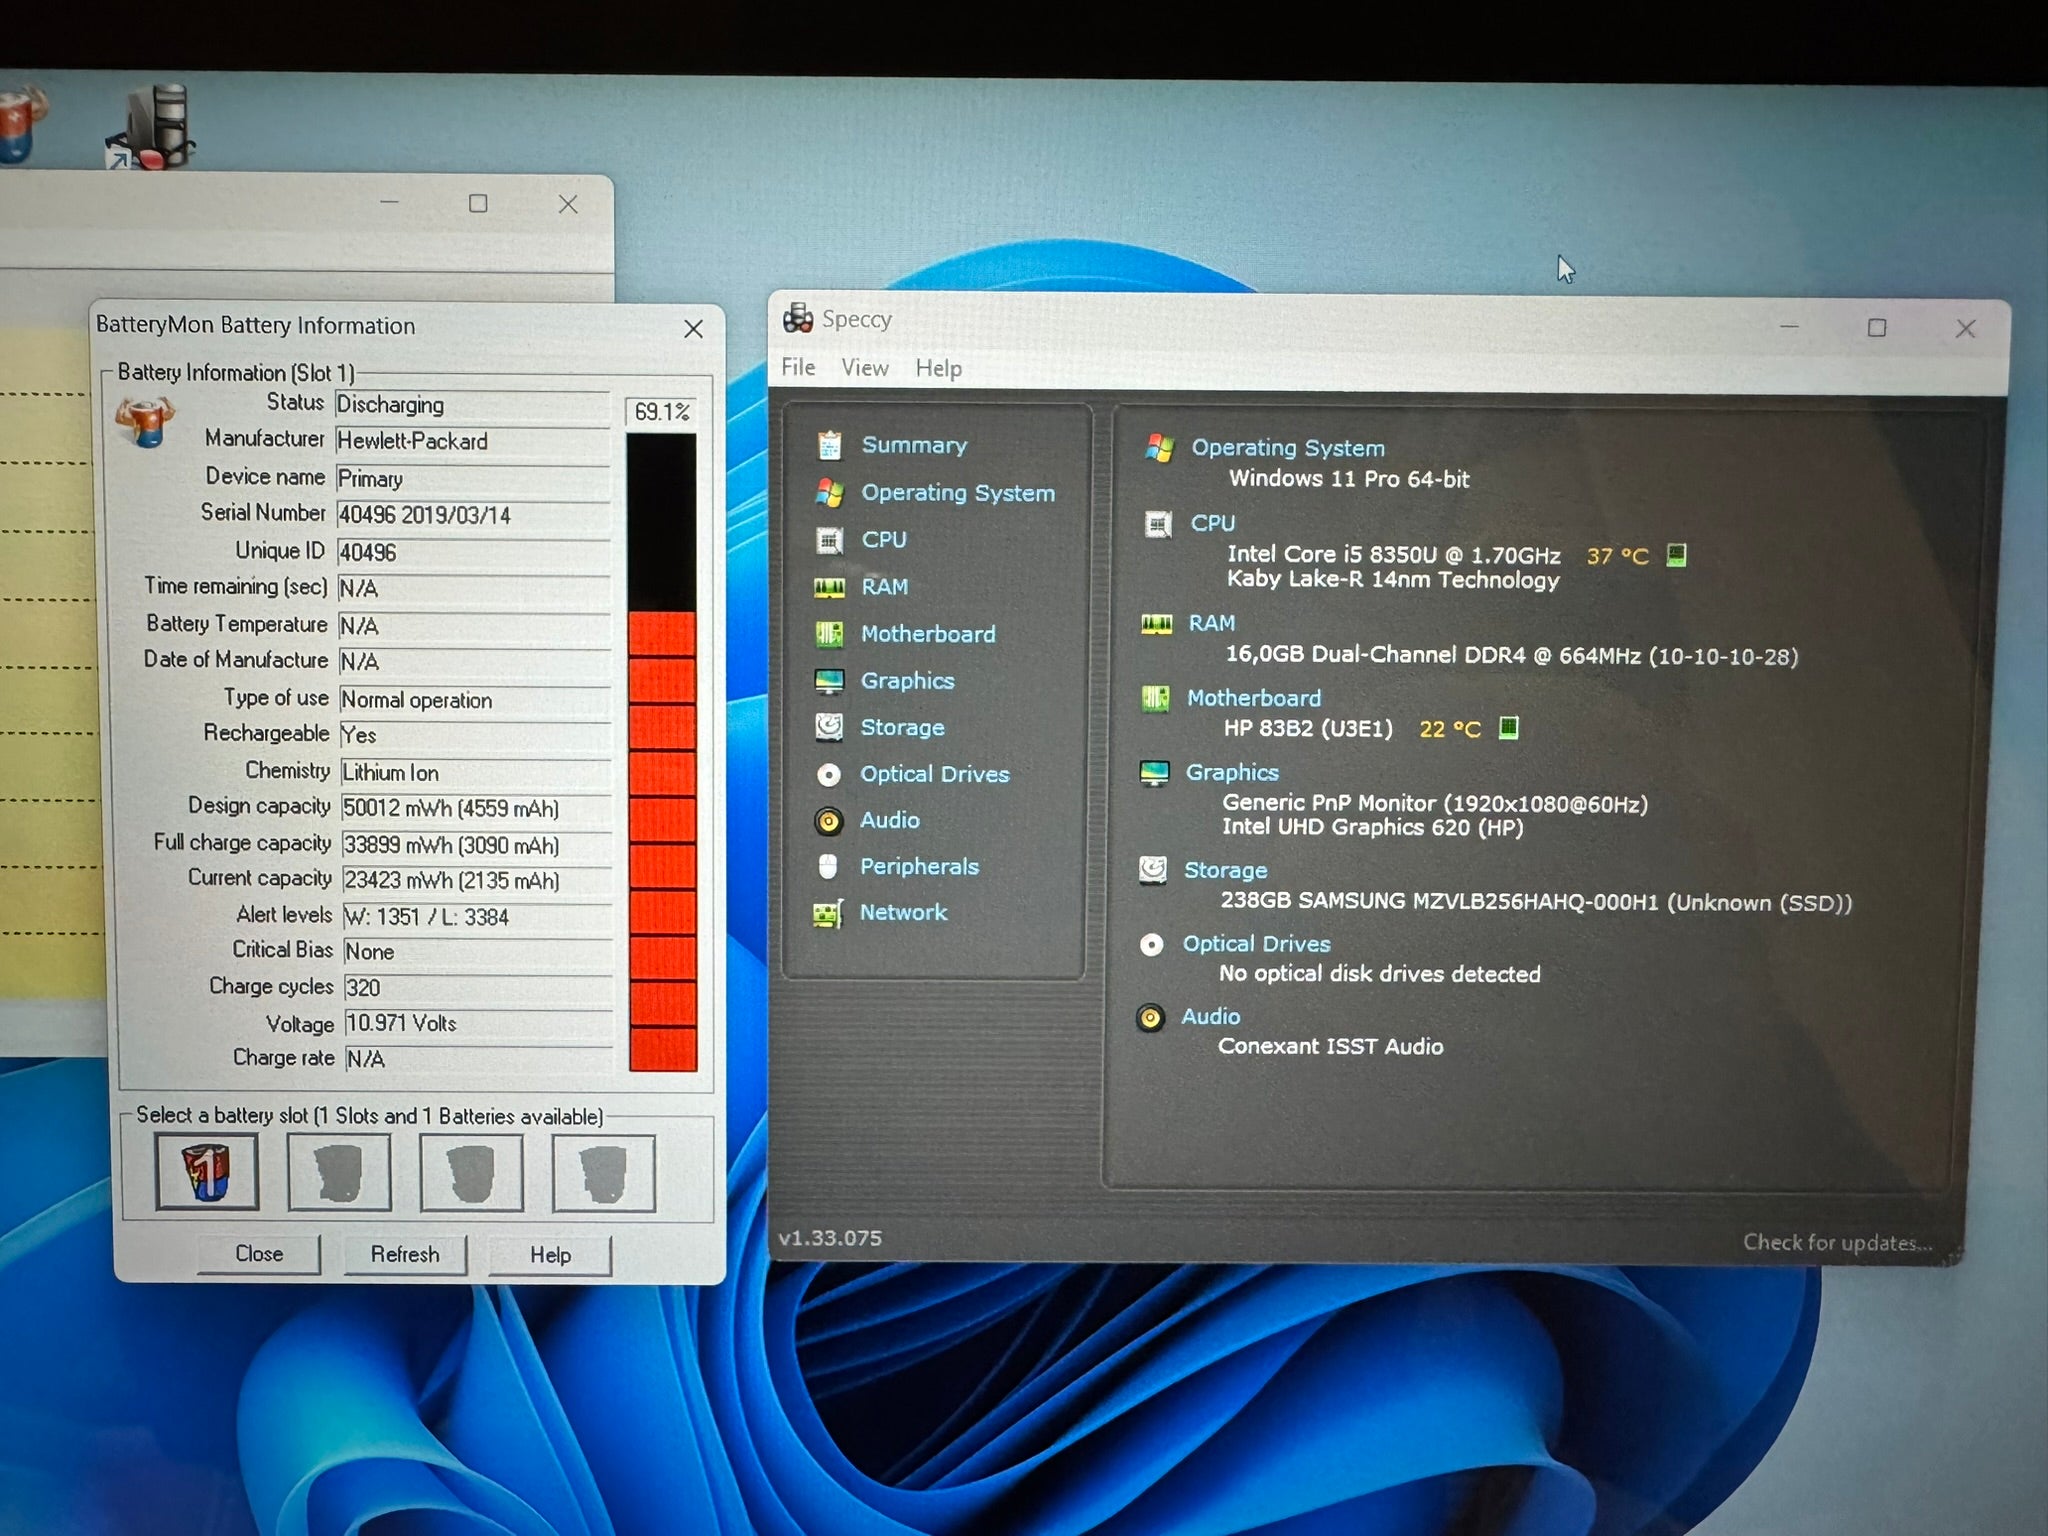Screen dimensions: 2048x1536
Task: Click the RAM module icon in Speccy sidebar
Action: 829,587
